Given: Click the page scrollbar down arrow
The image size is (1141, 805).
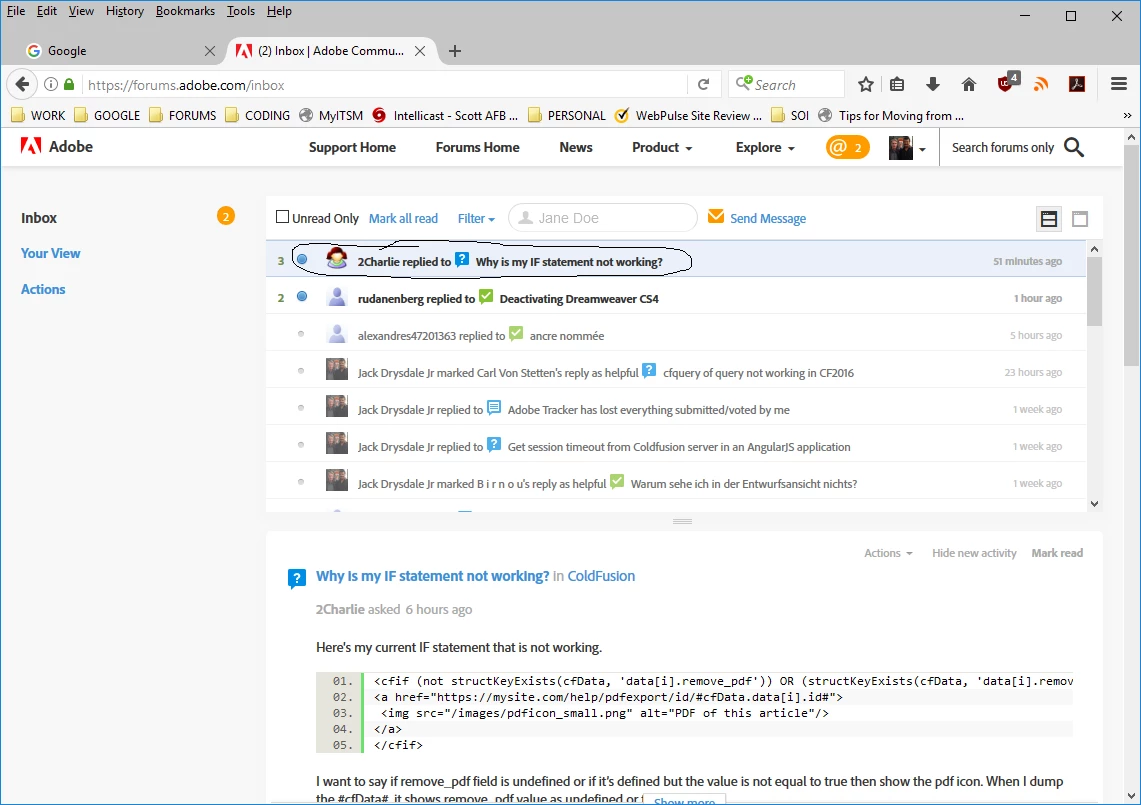Looking at the screenshot, I should 1131,796.
